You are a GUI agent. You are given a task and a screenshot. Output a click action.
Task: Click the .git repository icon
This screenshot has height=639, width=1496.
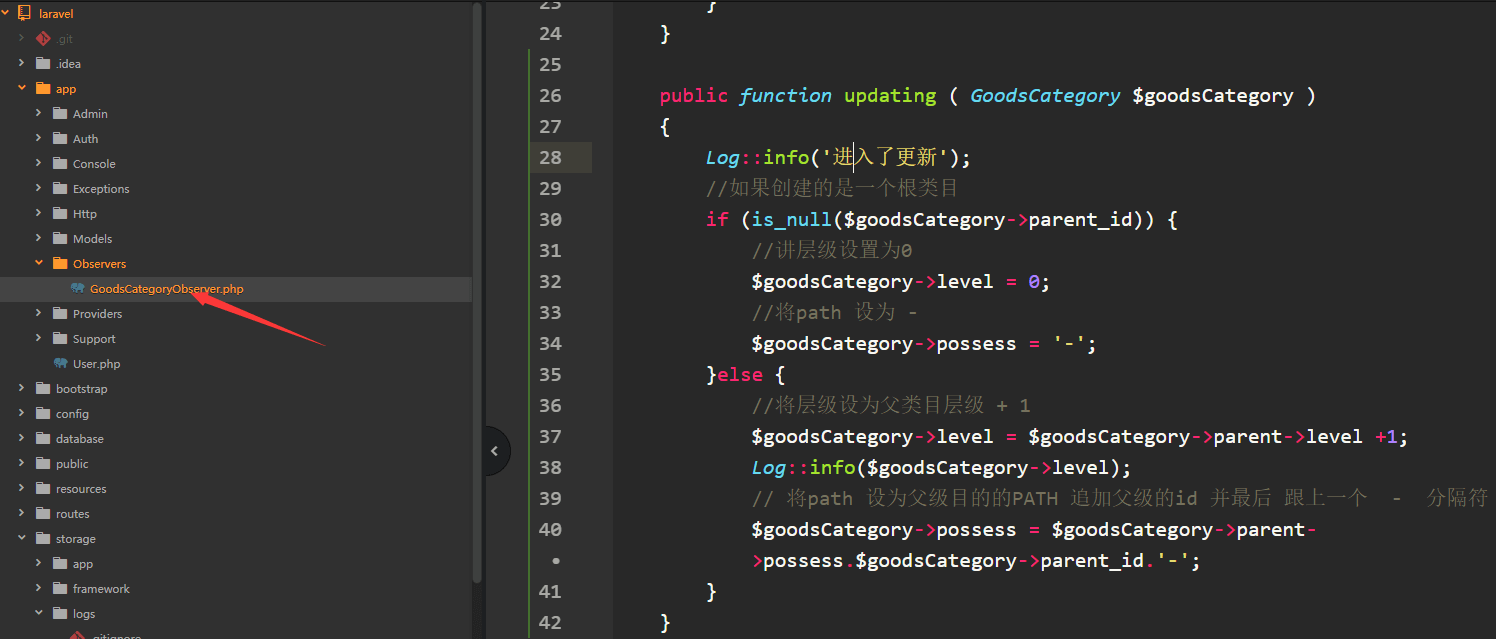pyautogui.click(x=42, y=38)
